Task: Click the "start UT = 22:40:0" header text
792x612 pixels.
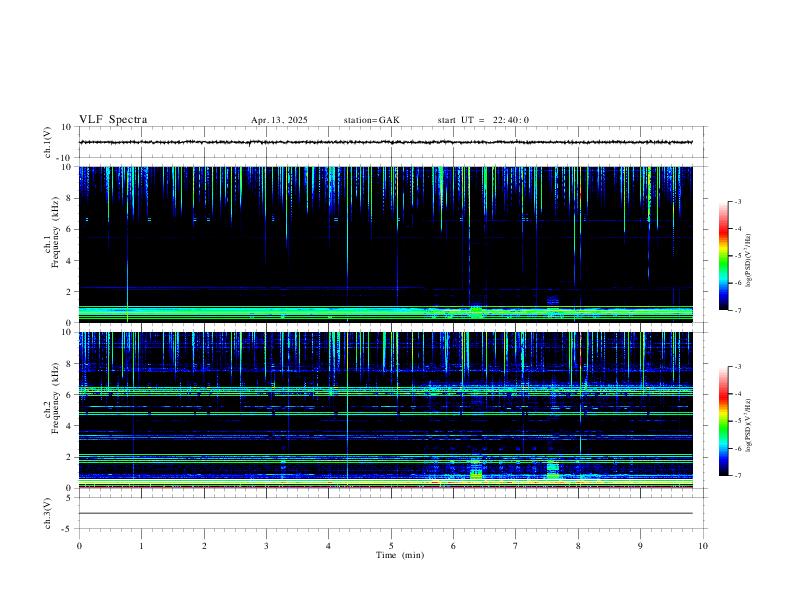Action: 483,120
